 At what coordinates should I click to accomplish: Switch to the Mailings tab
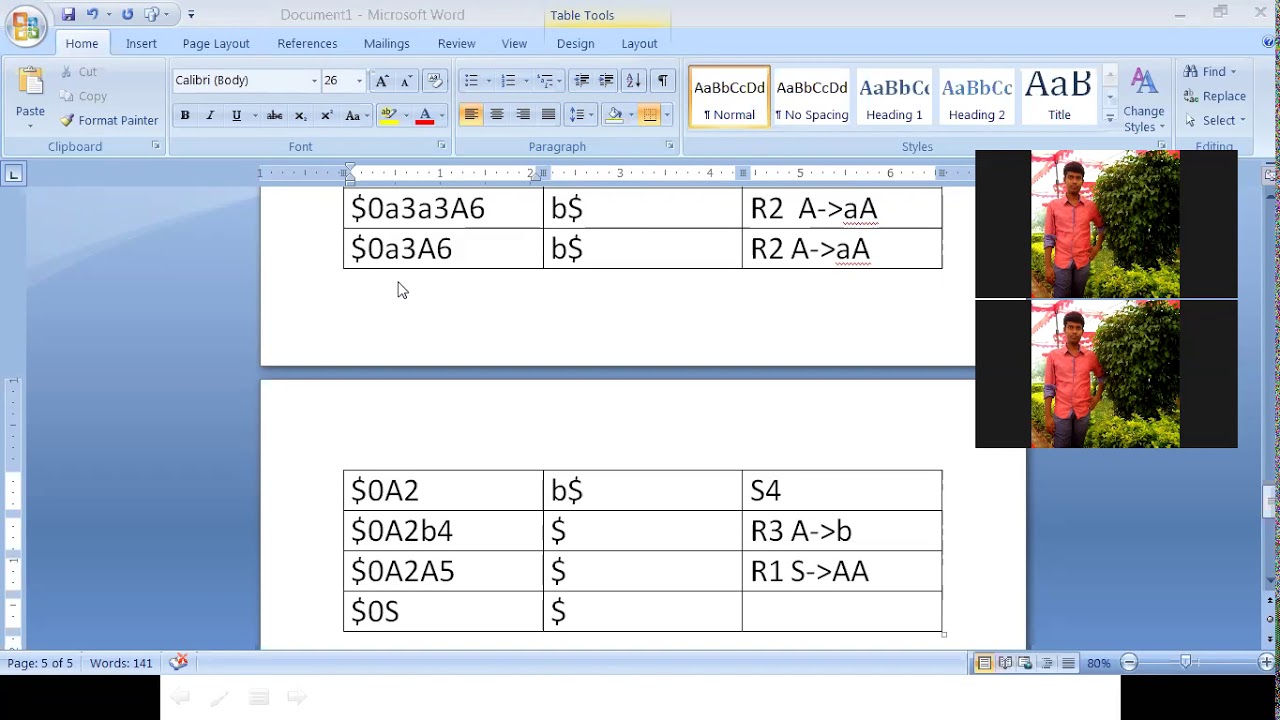[386, 43]
